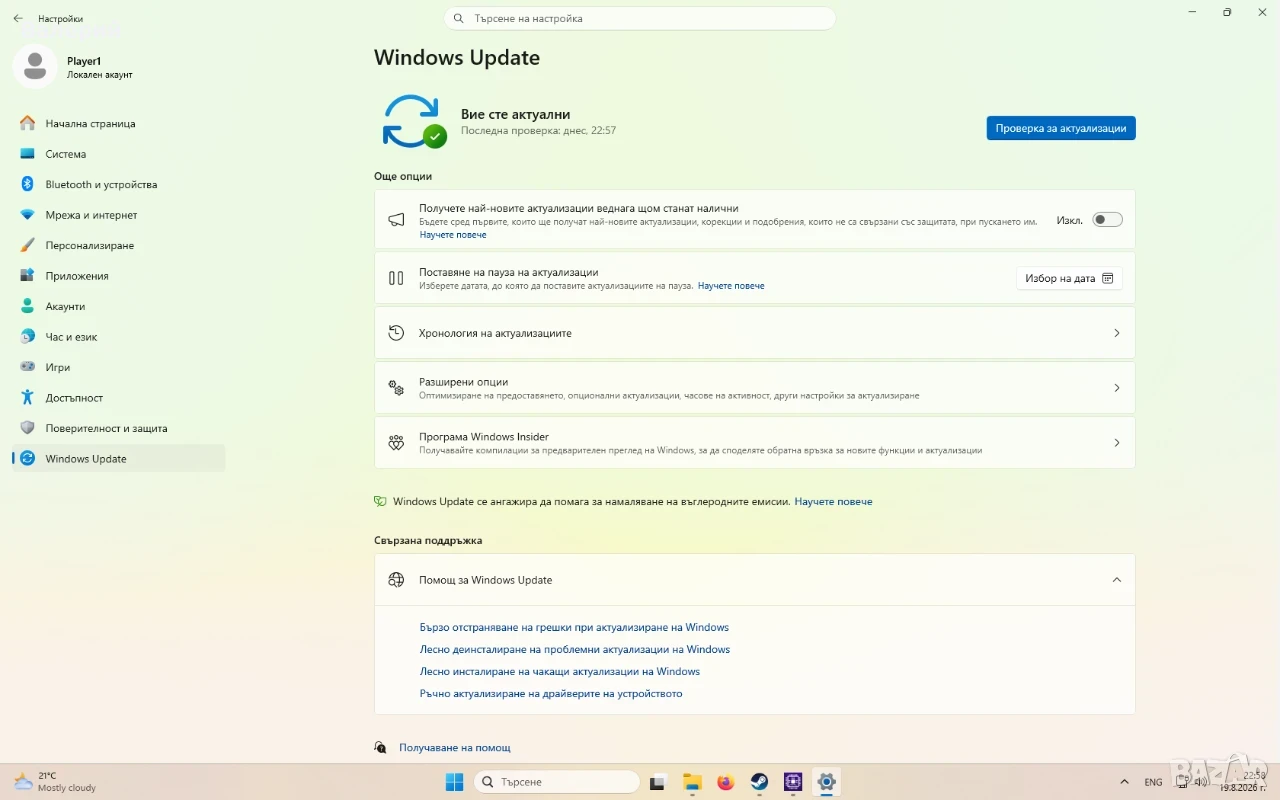The width and height of the screenshot is (1280, 800).
Task: Open Разширени опции page
Action: coord(755,388)
